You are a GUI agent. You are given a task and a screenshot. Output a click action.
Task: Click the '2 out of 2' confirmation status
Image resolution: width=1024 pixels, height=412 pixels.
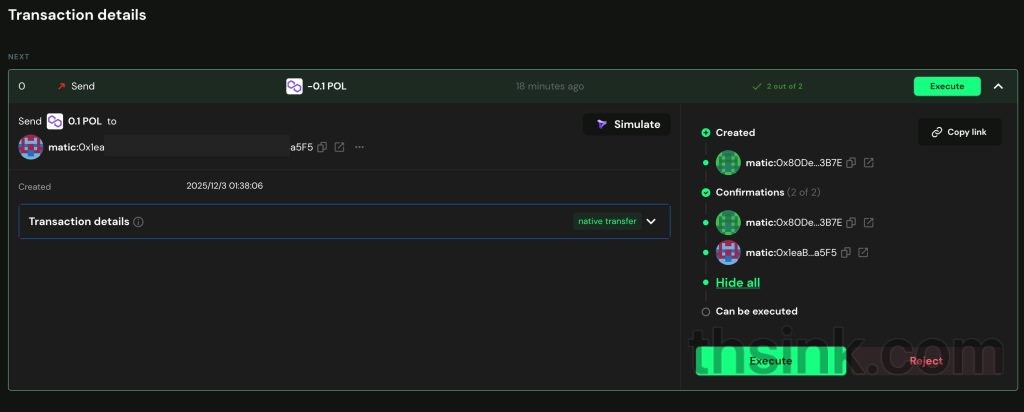point(778,86)
